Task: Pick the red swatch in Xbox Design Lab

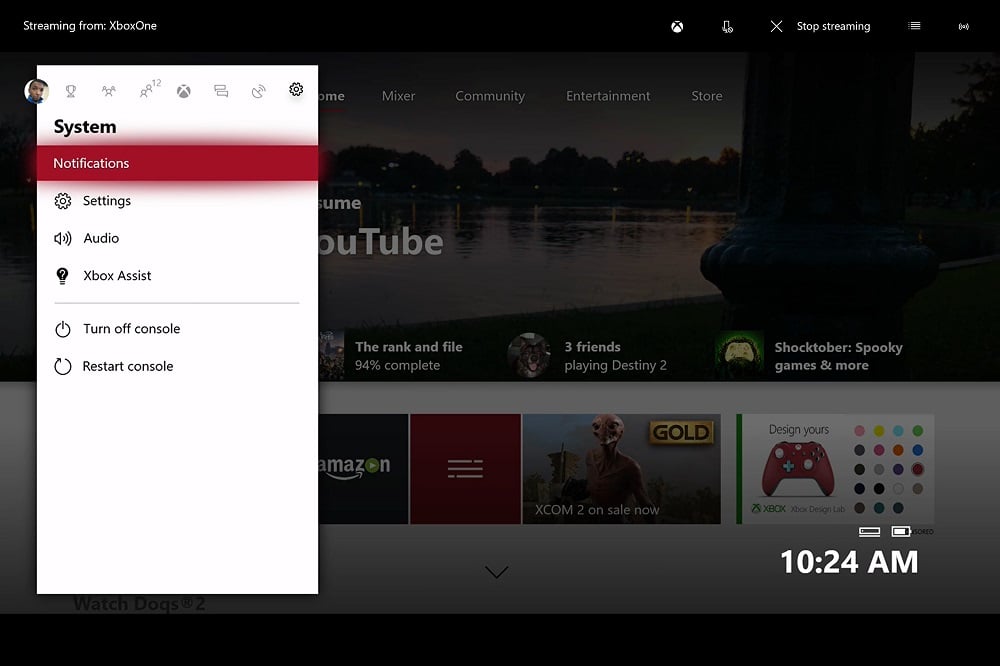Action: click(x=917, y=469)
